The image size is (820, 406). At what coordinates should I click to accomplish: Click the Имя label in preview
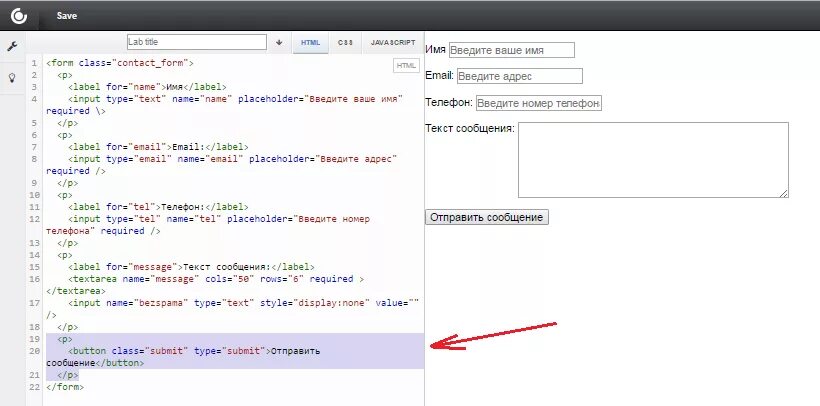point(435,50)
